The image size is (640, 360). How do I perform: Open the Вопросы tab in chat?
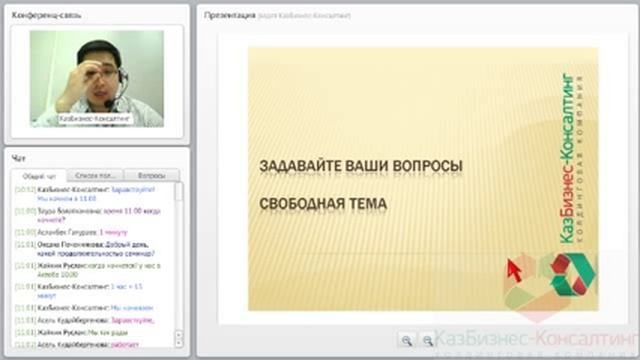click(151, 176)
